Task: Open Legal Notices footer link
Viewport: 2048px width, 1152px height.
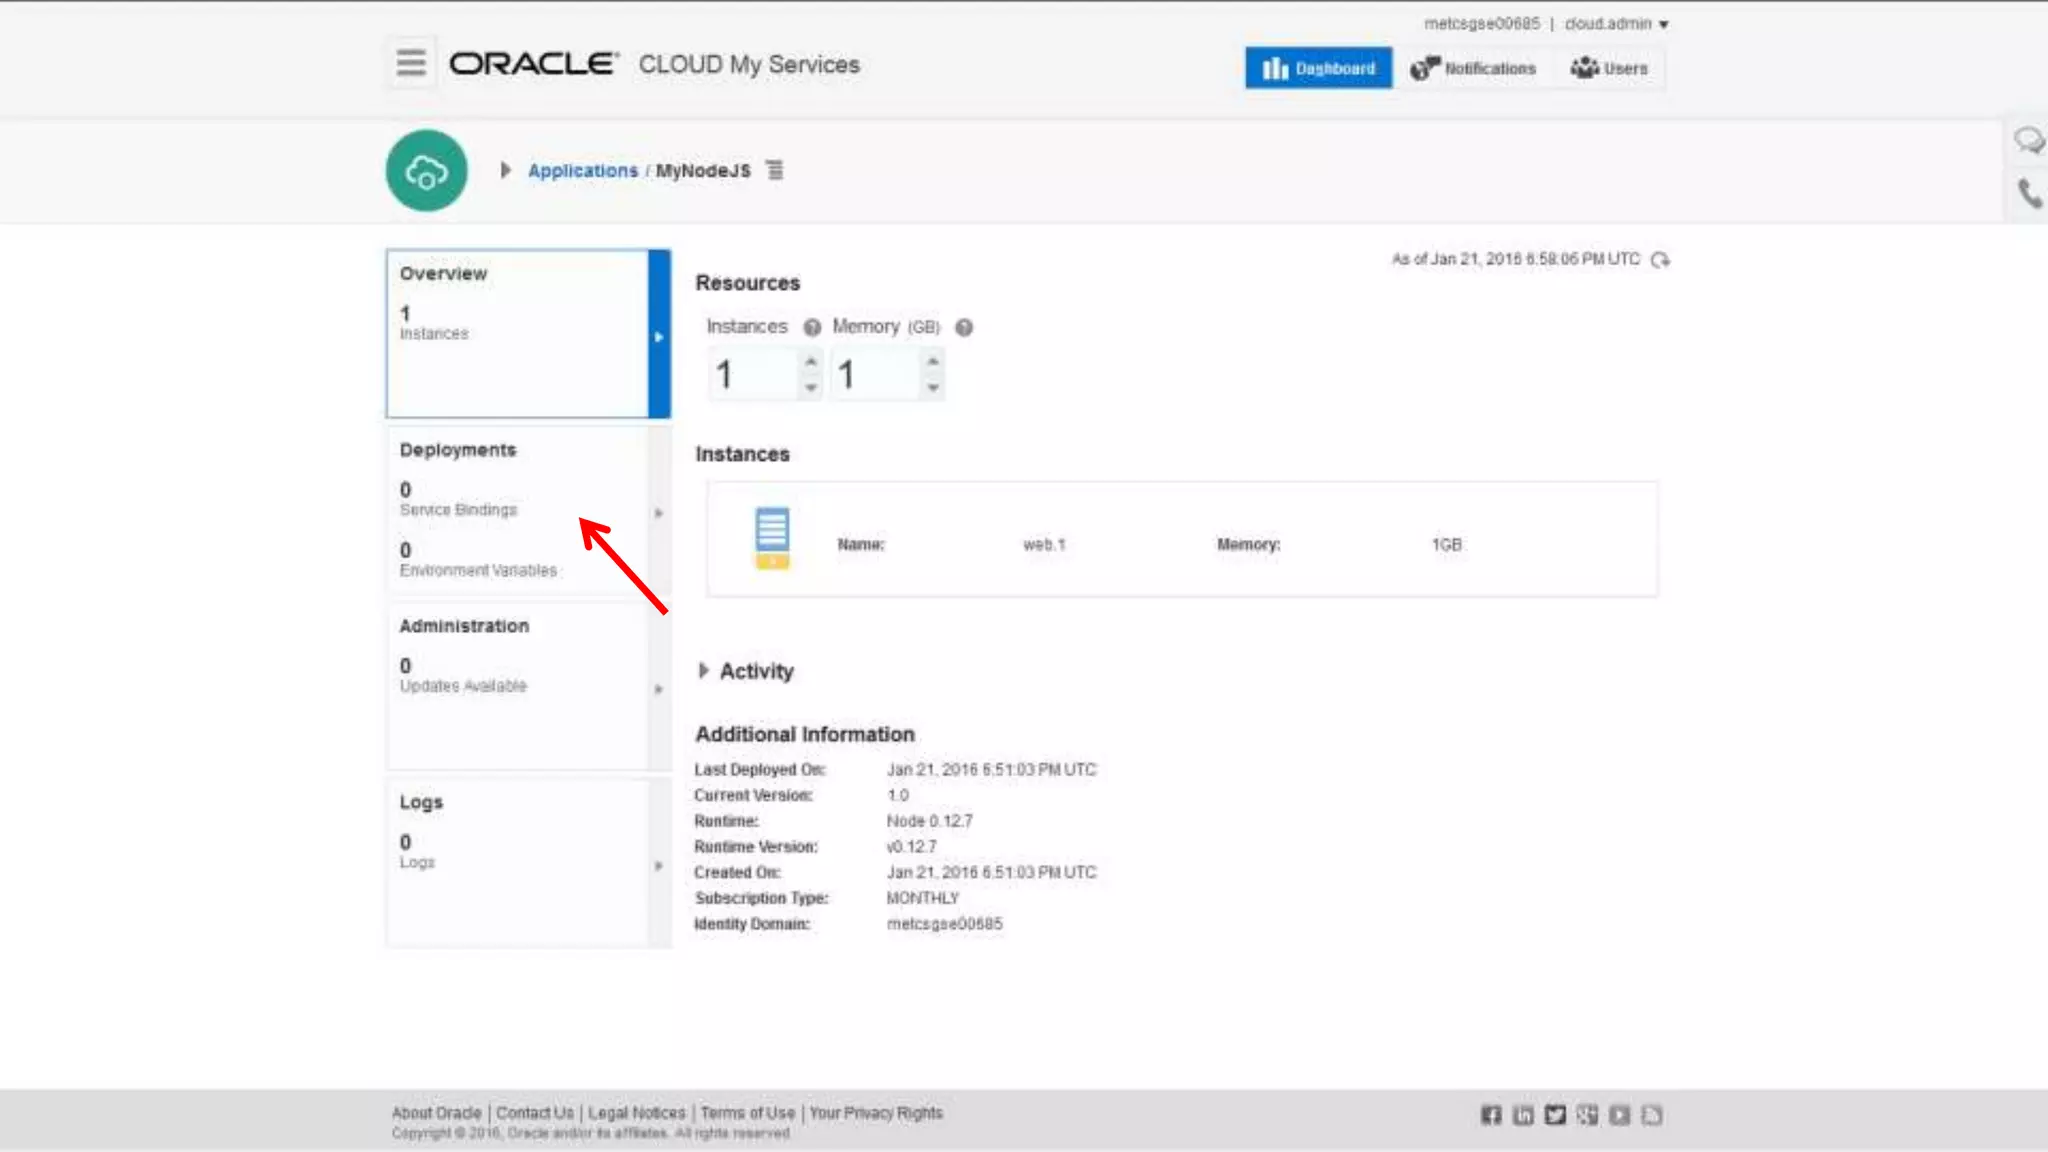Action: click(x=637, y=1113)
